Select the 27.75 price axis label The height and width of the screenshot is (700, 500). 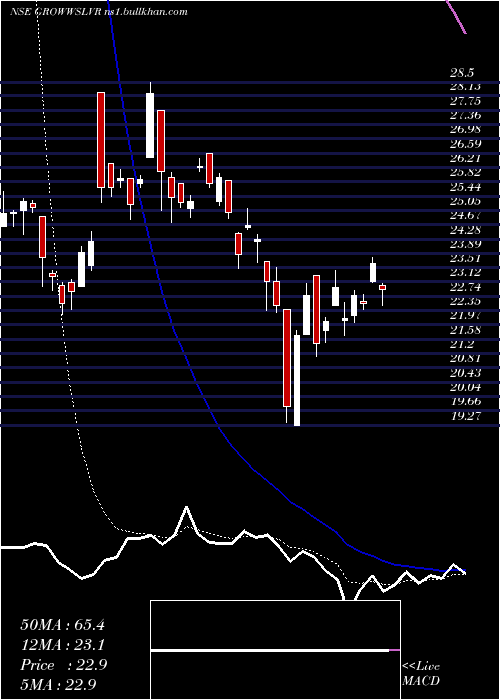tap(465, 101)
